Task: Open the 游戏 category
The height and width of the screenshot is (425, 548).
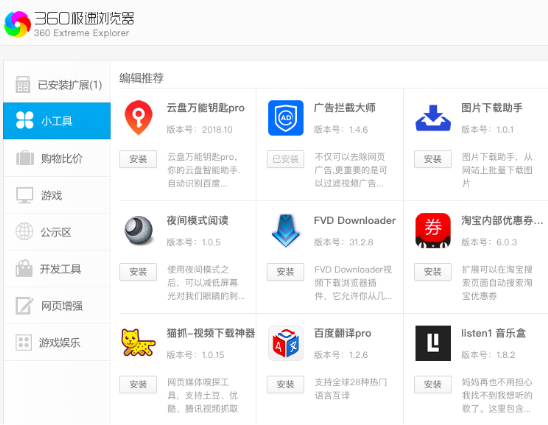Action: [x=57, y=195]
